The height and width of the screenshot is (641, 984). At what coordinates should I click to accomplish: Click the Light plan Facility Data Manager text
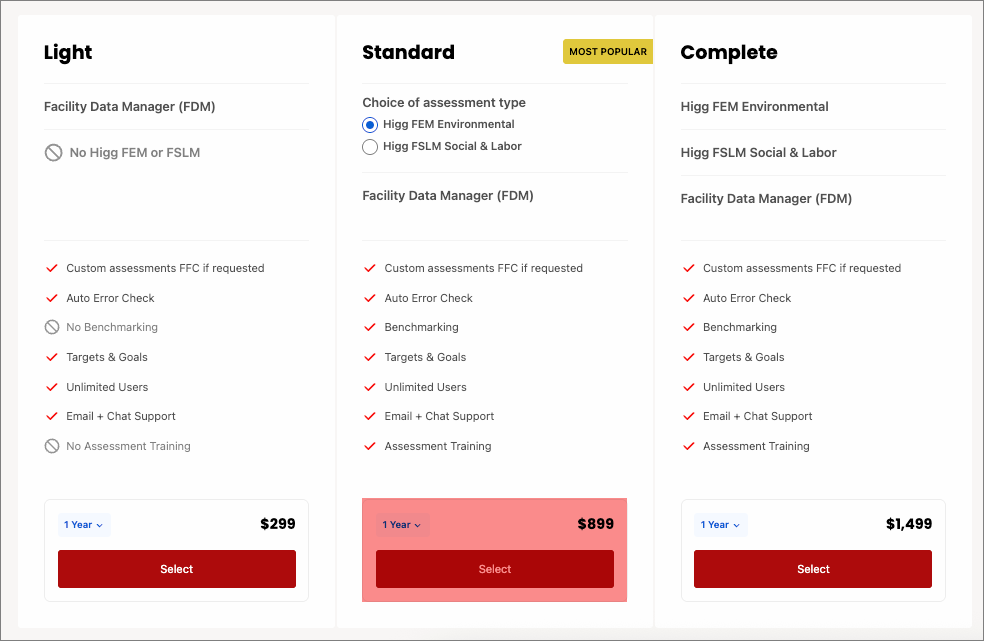(x=129, y=107)
